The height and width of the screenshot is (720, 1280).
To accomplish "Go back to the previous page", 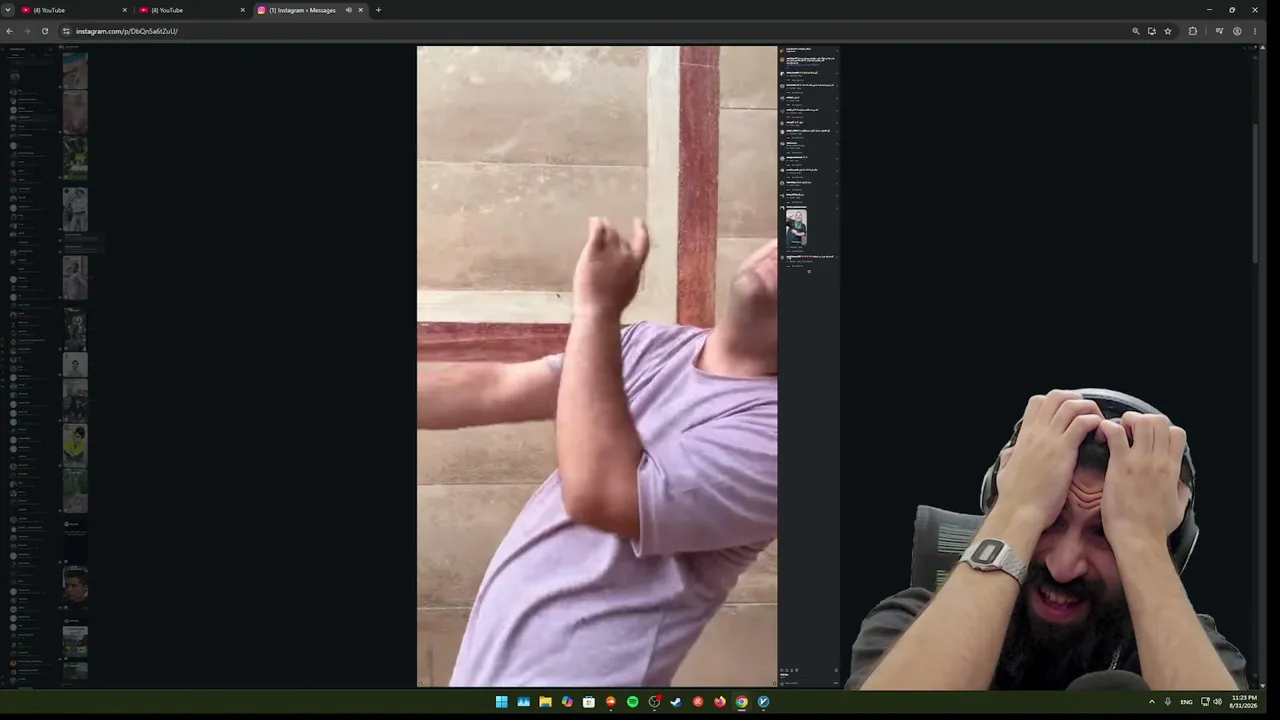I will pyautogui.click(x=9, y=31).
